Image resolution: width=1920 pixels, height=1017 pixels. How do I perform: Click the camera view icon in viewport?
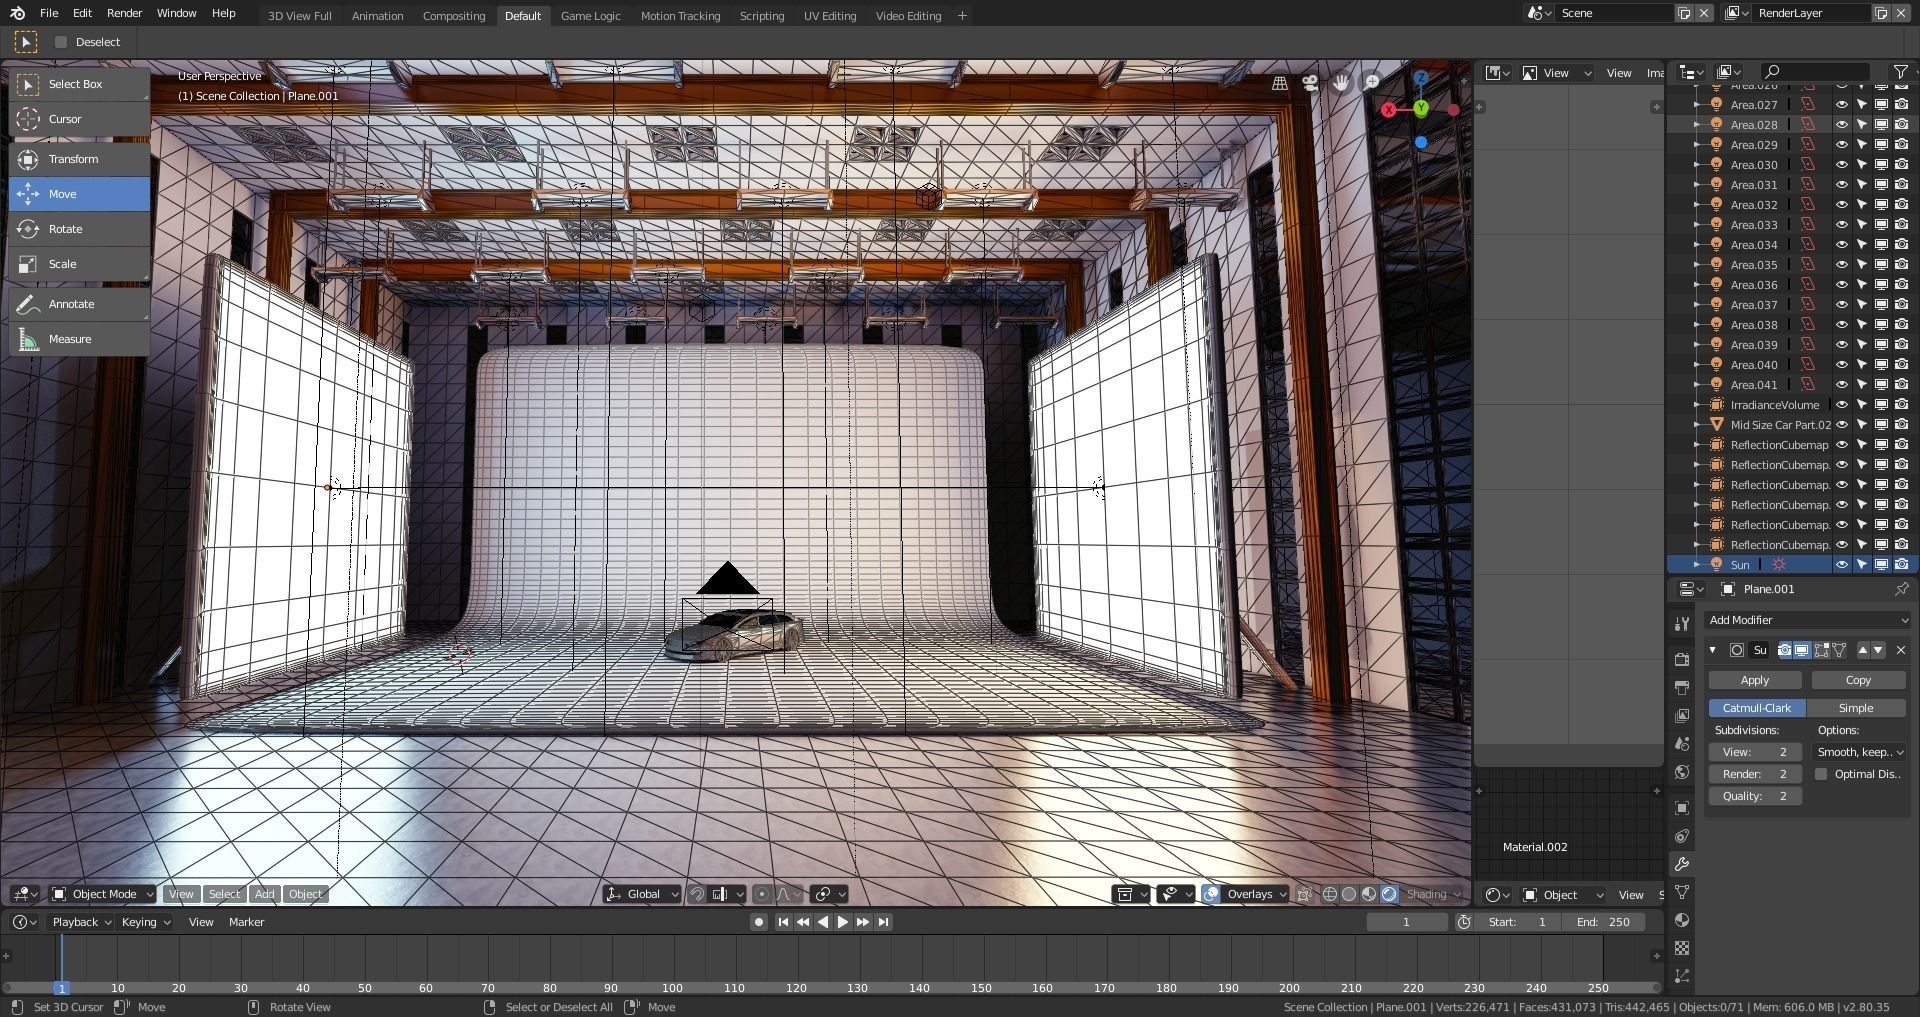[x=1310, y=83]
